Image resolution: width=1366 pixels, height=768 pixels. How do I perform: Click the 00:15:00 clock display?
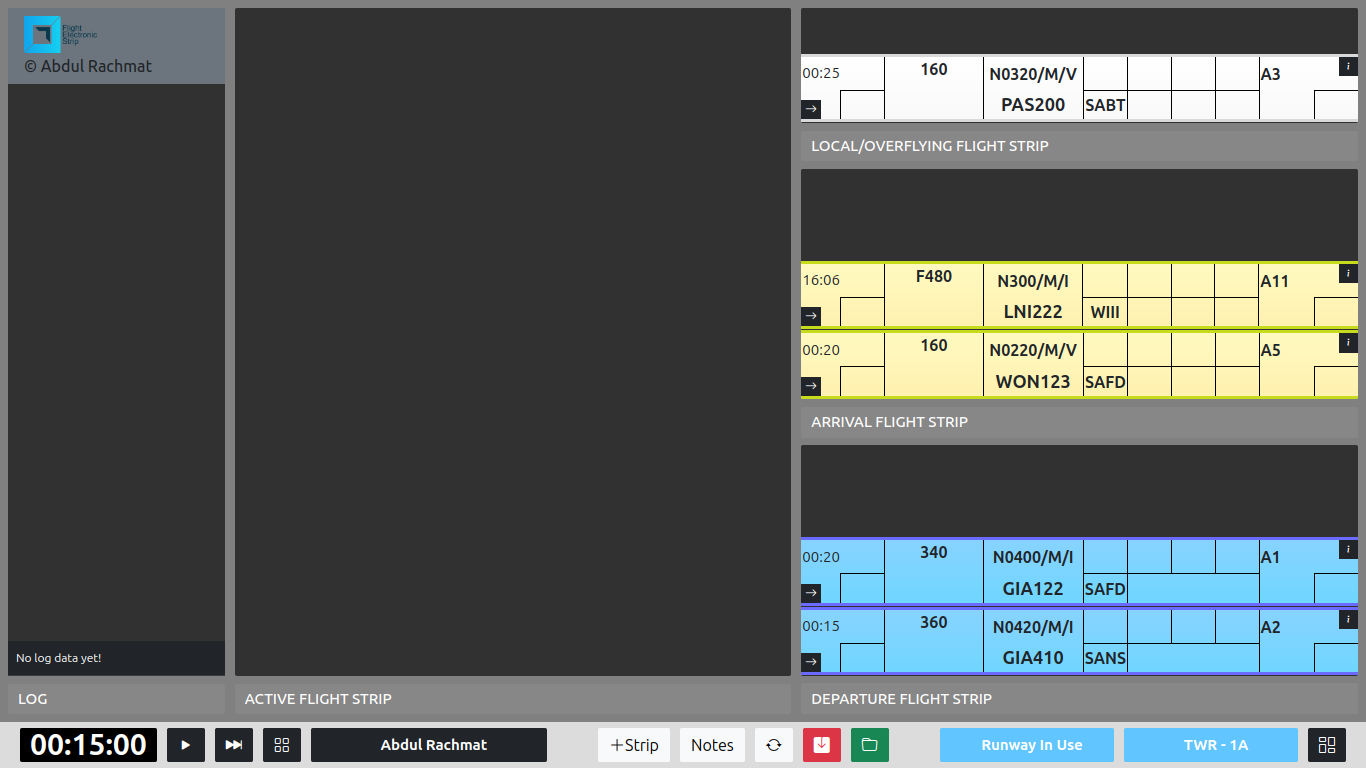[x=89, y=745]
